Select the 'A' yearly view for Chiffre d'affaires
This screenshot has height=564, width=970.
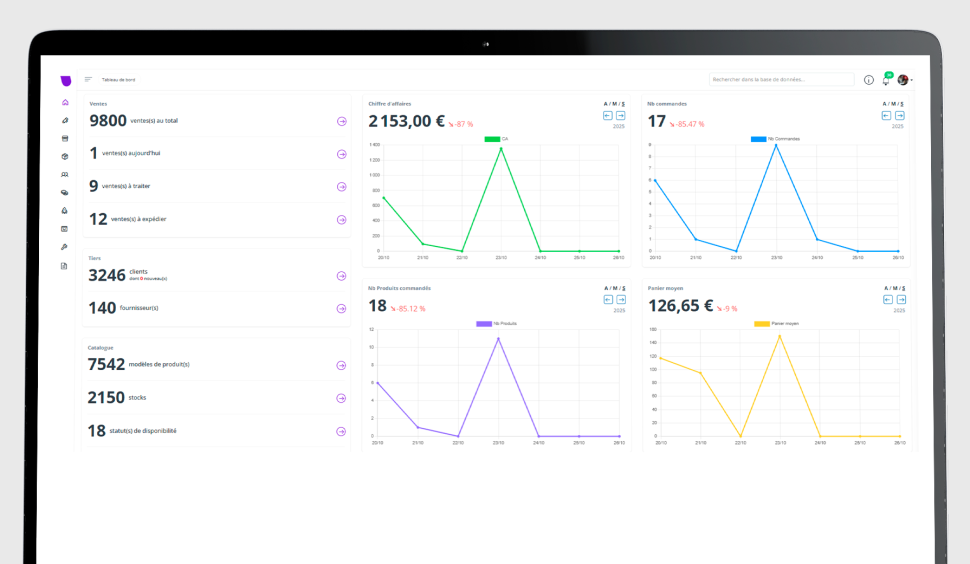coord(605,103)
